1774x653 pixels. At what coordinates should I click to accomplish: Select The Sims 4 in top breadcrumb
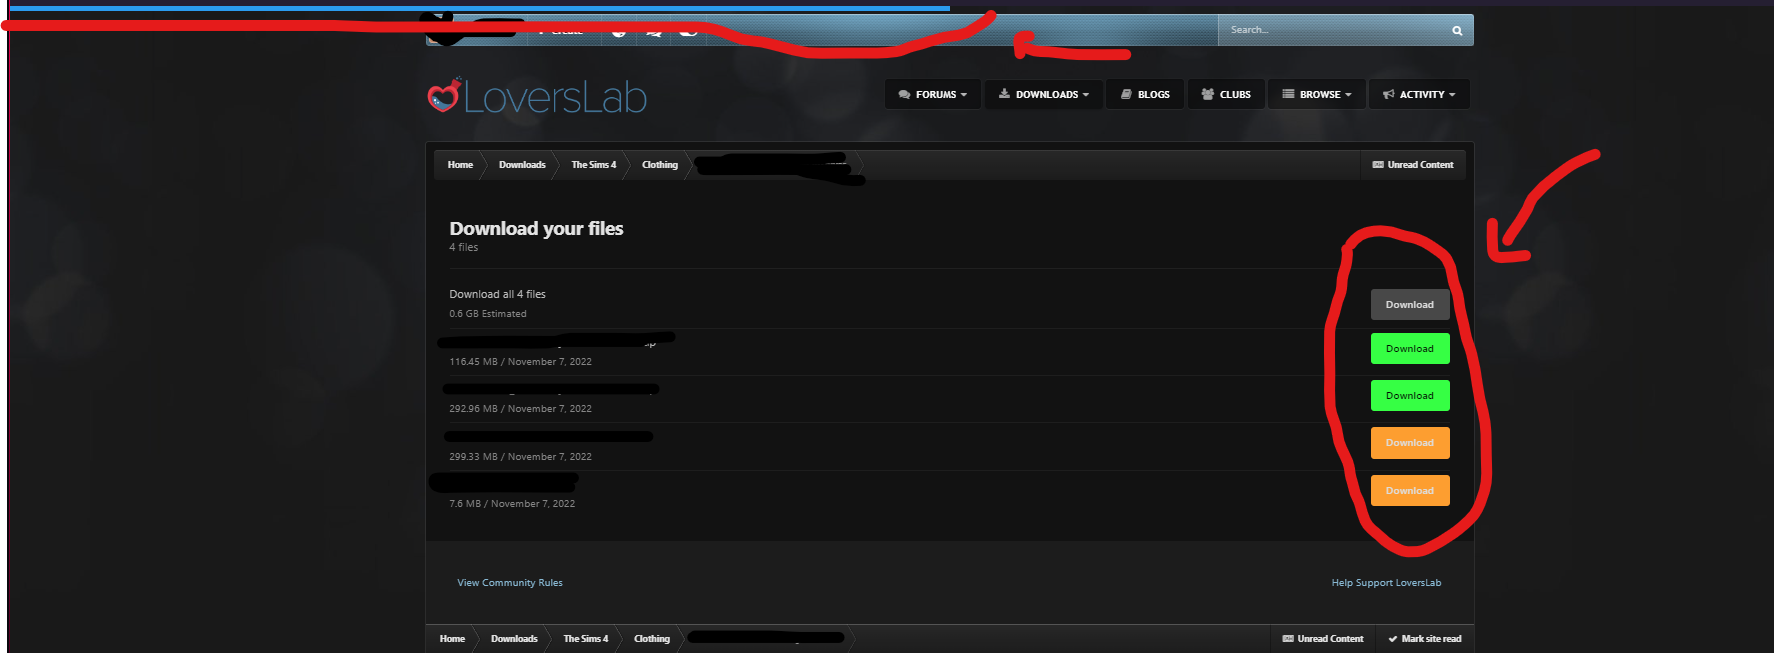[x=593, y=165]
